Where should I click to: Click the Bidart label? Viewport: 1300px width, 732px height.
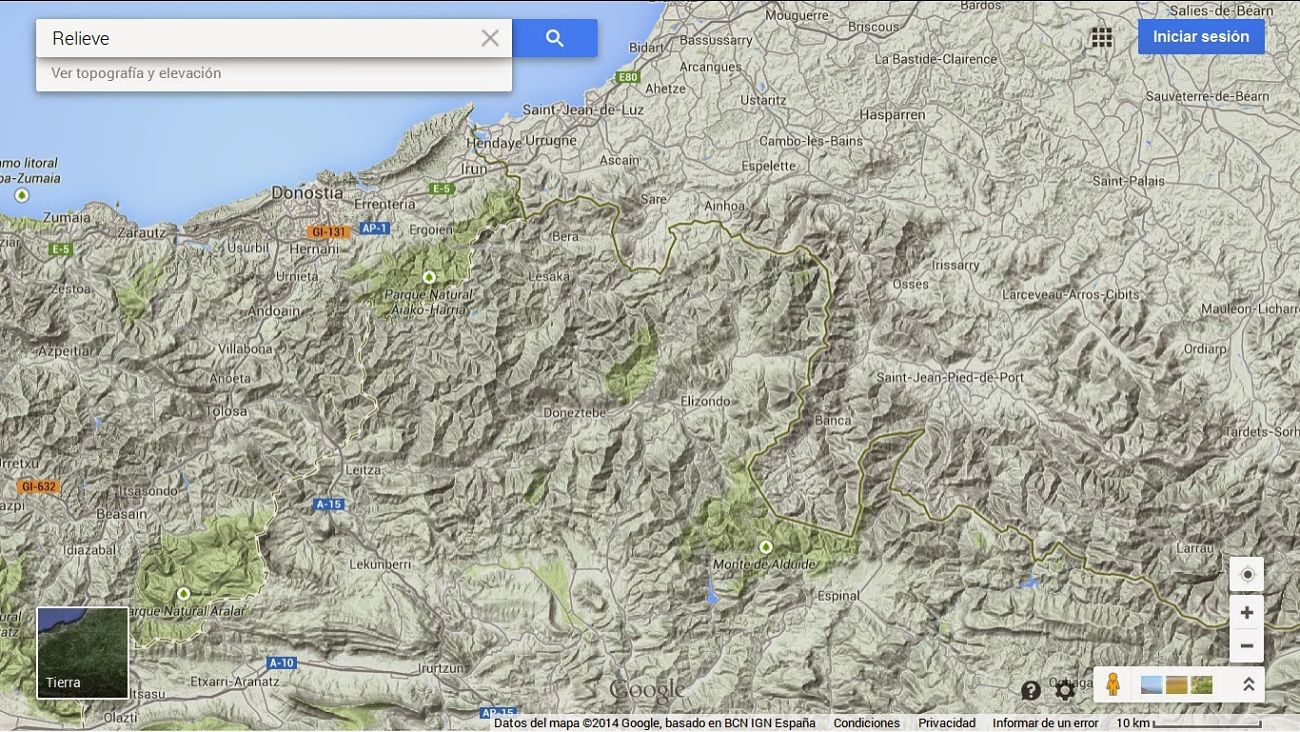pyautogui.click(x=646, y=47)
